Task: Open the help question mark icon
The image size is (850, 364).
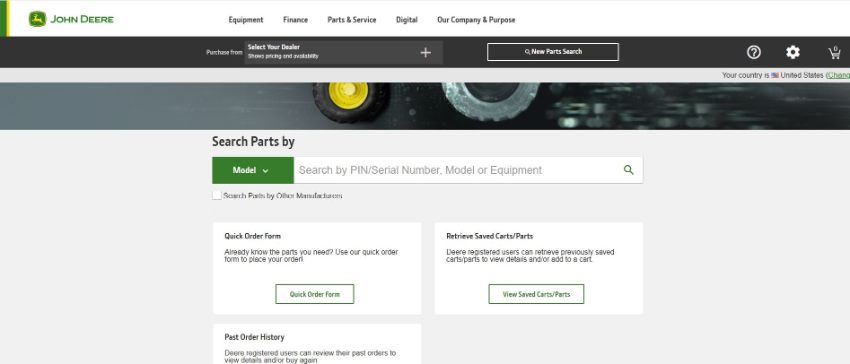Action: [x=754, y=52]
